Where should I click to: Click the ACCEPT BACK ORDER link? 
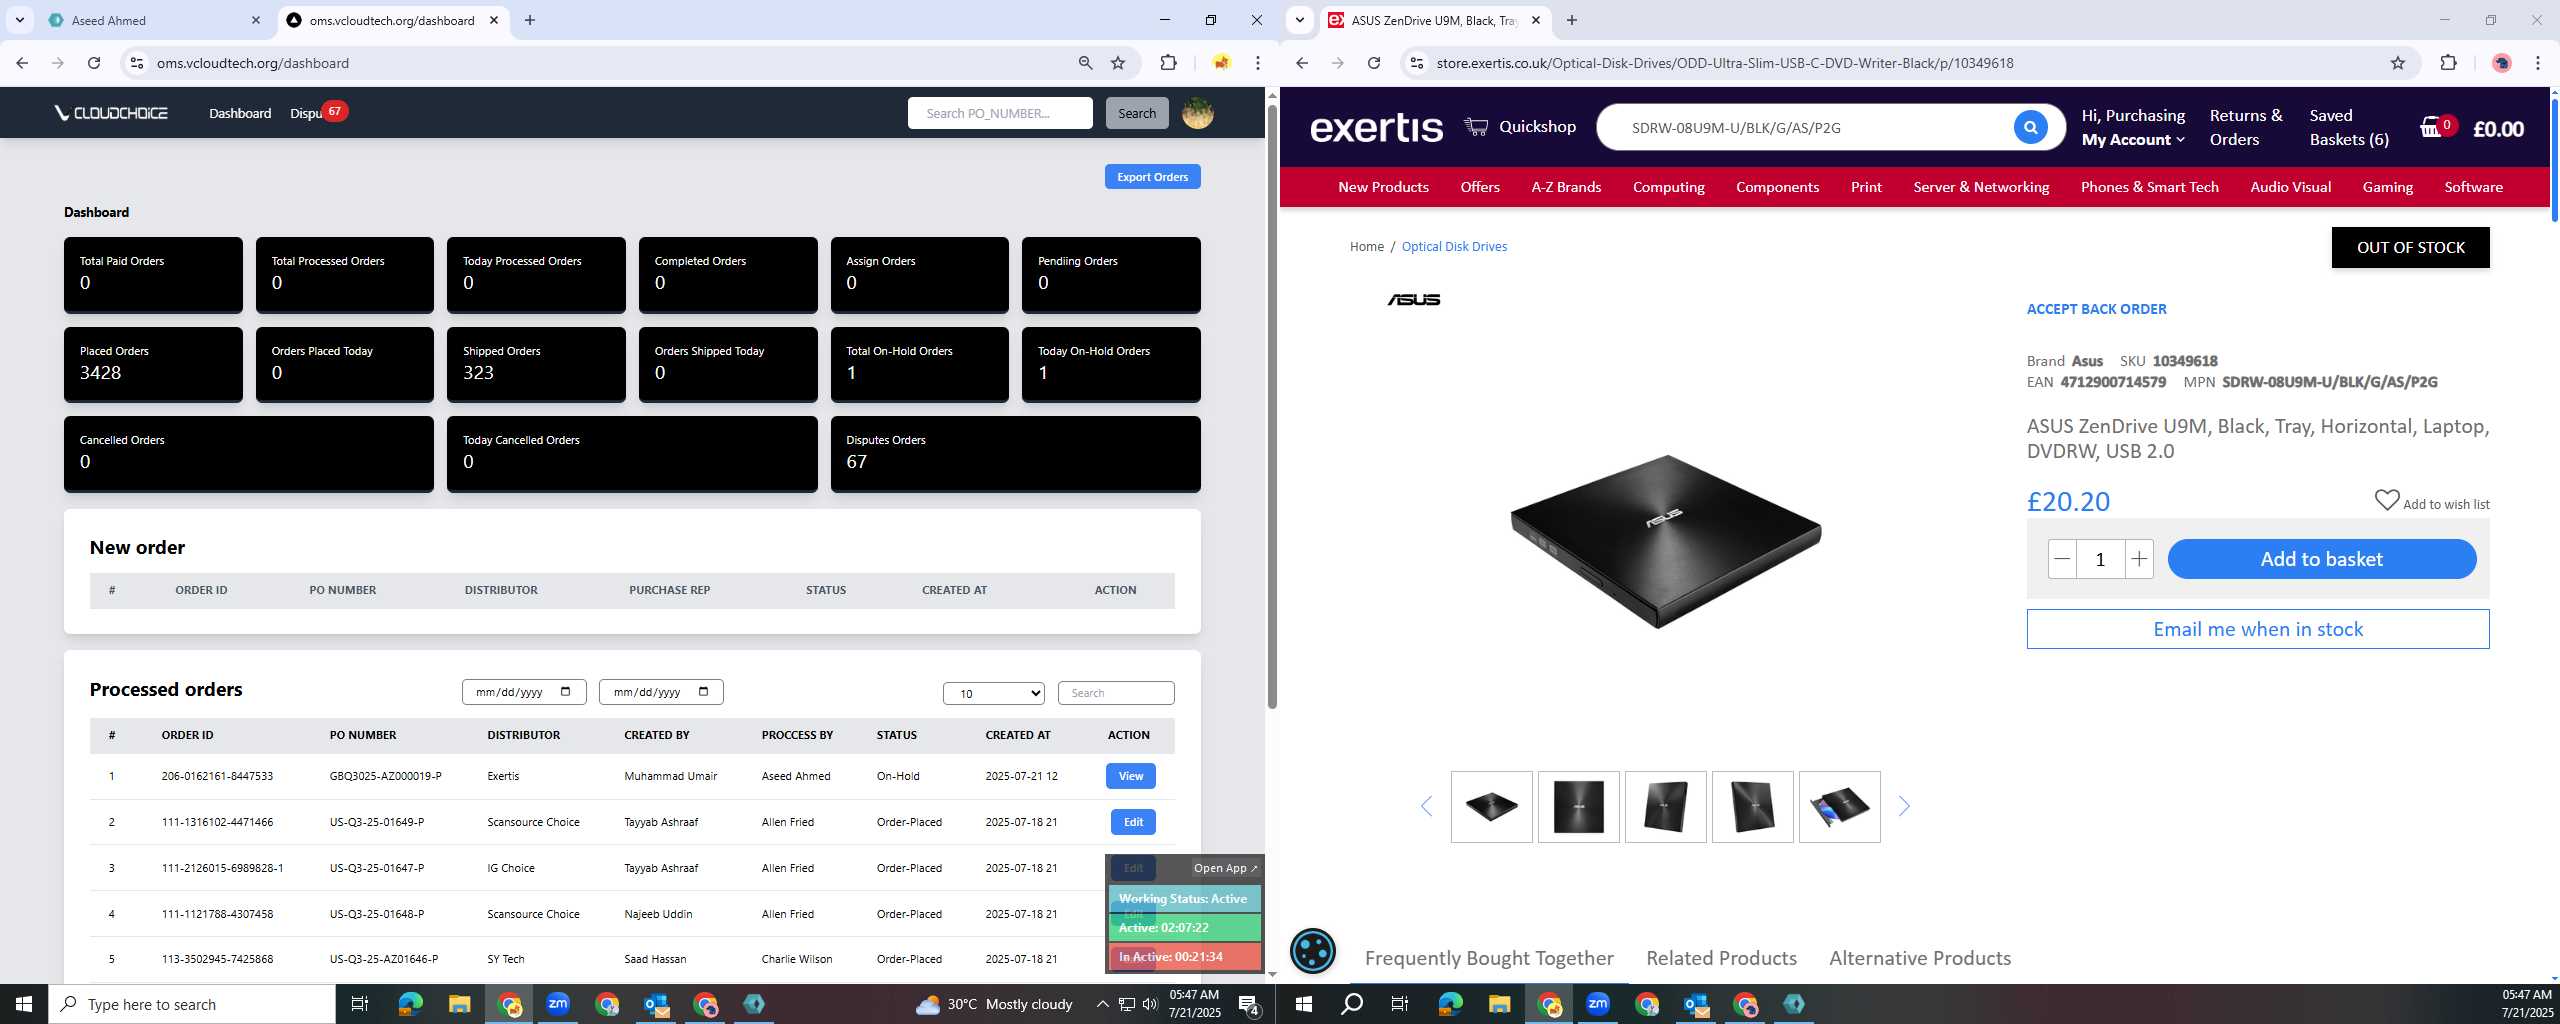(2096, 309)
